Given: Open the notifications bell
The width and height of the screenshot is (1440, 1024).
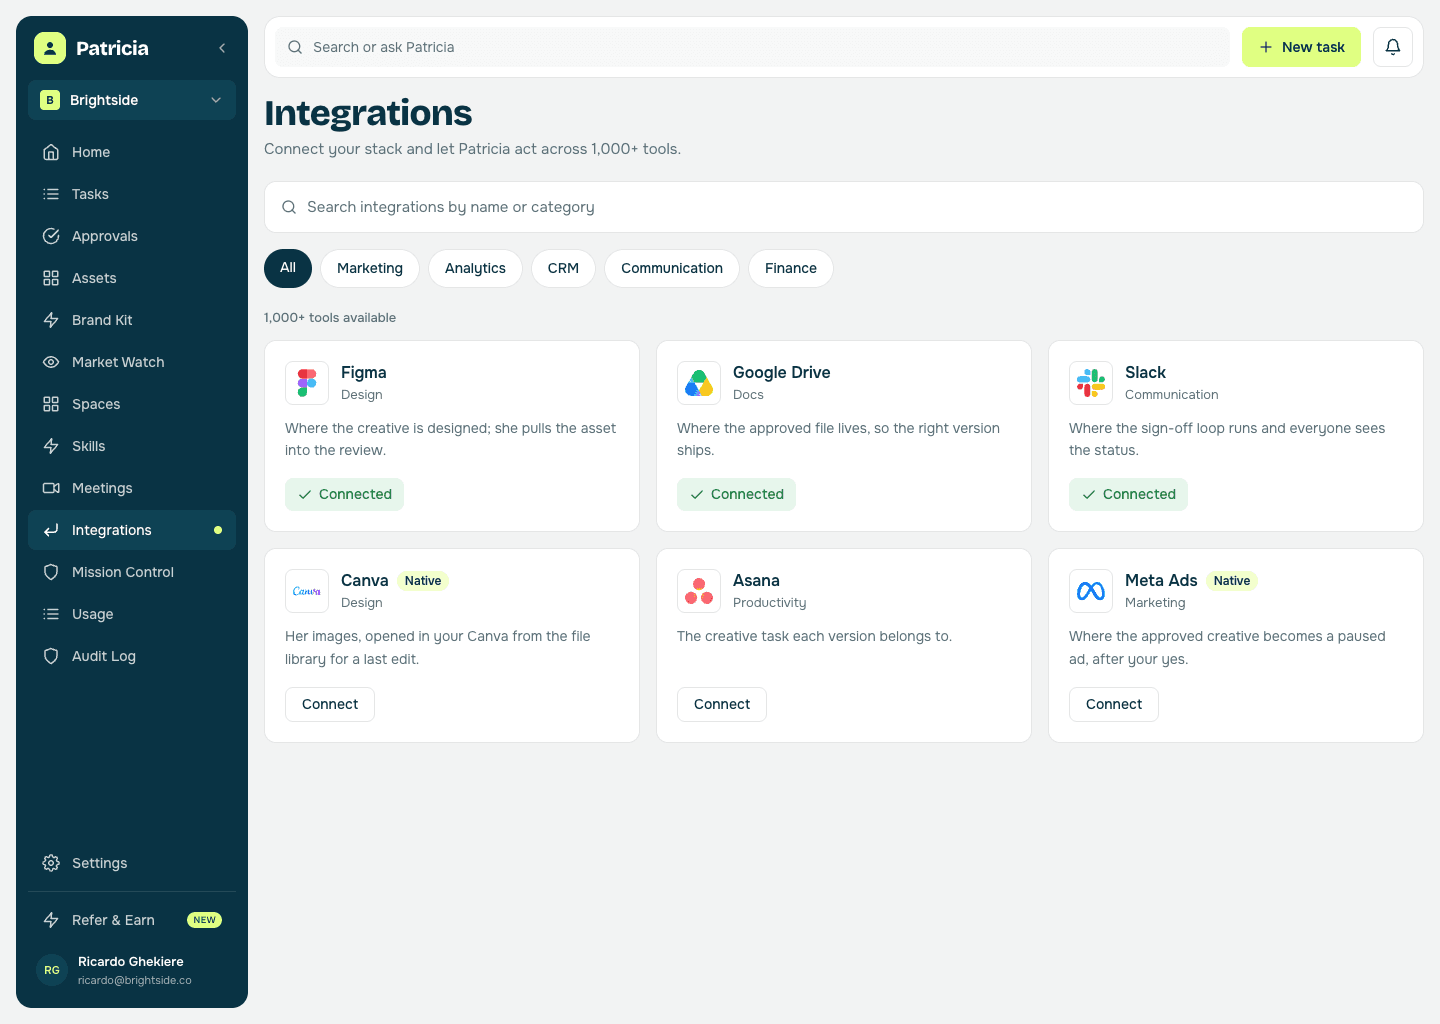Looking at the screenshot, I should (1393, 47).
